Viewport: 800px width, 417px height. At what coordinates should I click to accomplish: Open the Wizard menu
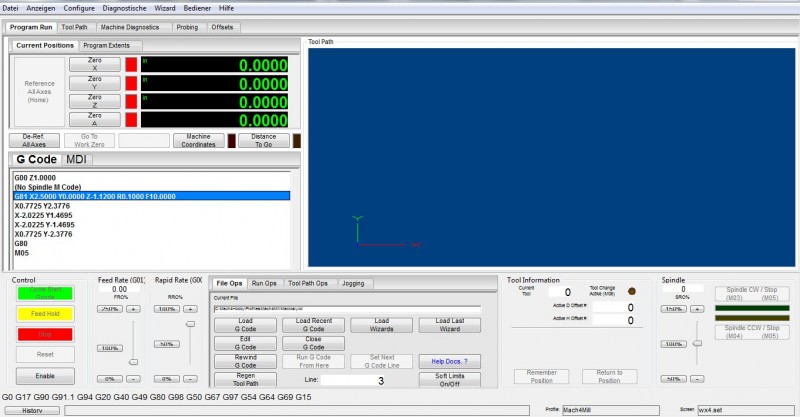click(x=165, y=7)
